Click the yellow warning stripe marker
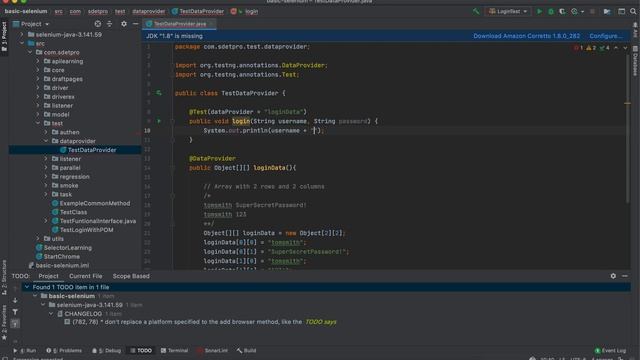Image resolution: width=640 pixels, height=360 pixels. tap(627, 103)
